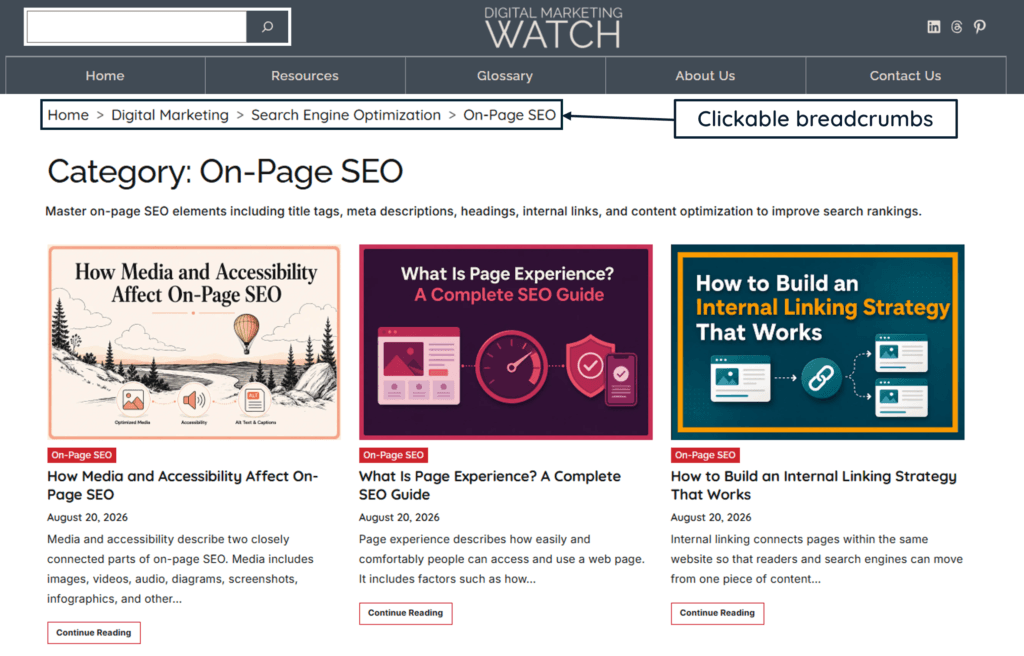Click excerpt starting 'Internal linking connects pages'
1024x656 pixels.
[817, 559]
